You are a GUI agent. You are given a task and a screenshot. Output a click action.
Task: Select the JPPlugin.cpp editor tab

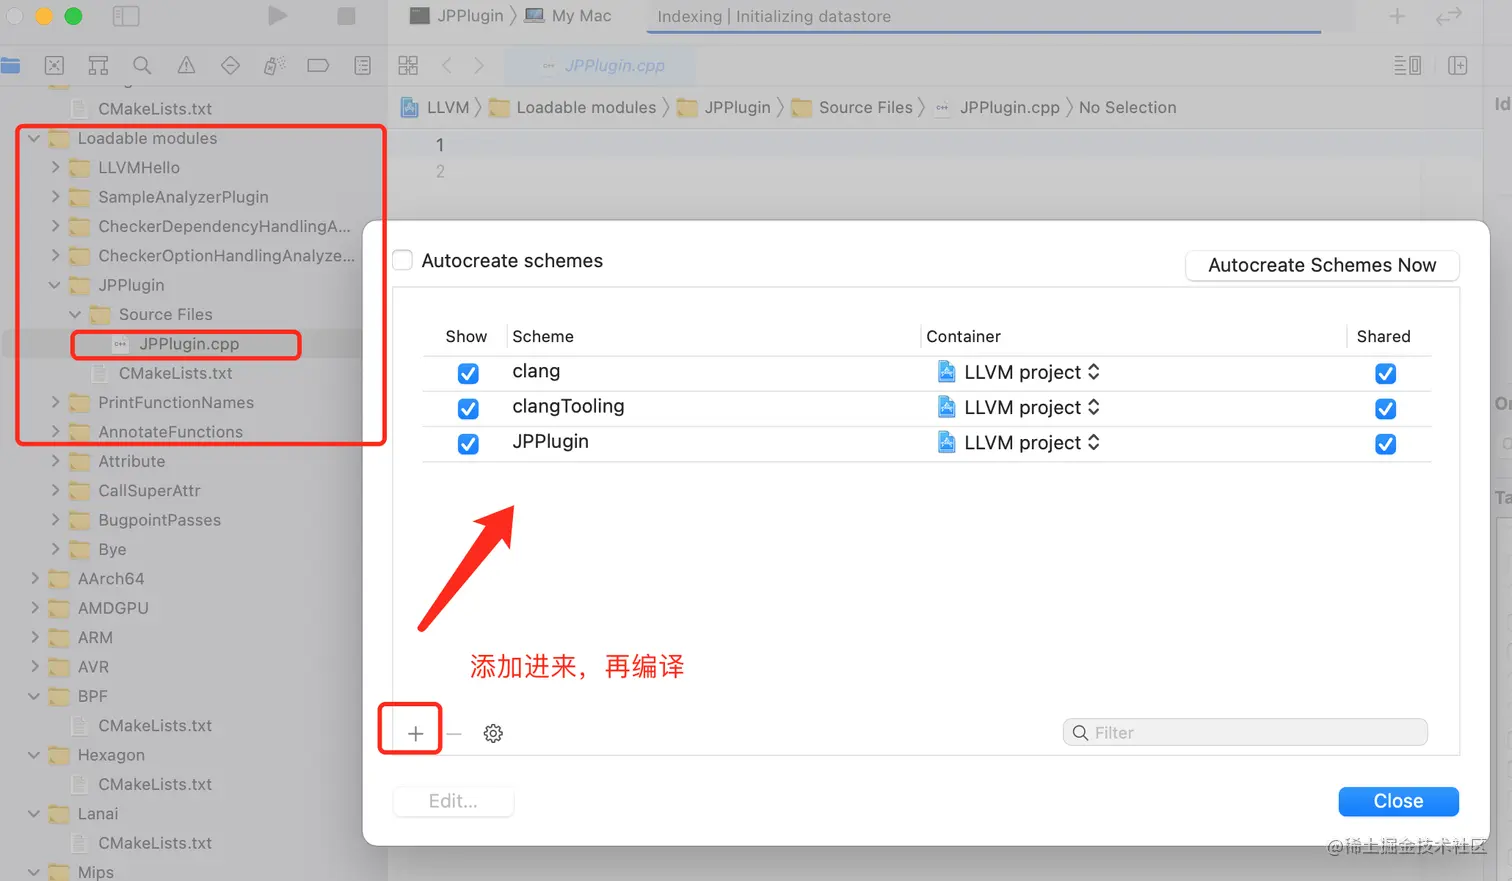click(x=602, y=65)
